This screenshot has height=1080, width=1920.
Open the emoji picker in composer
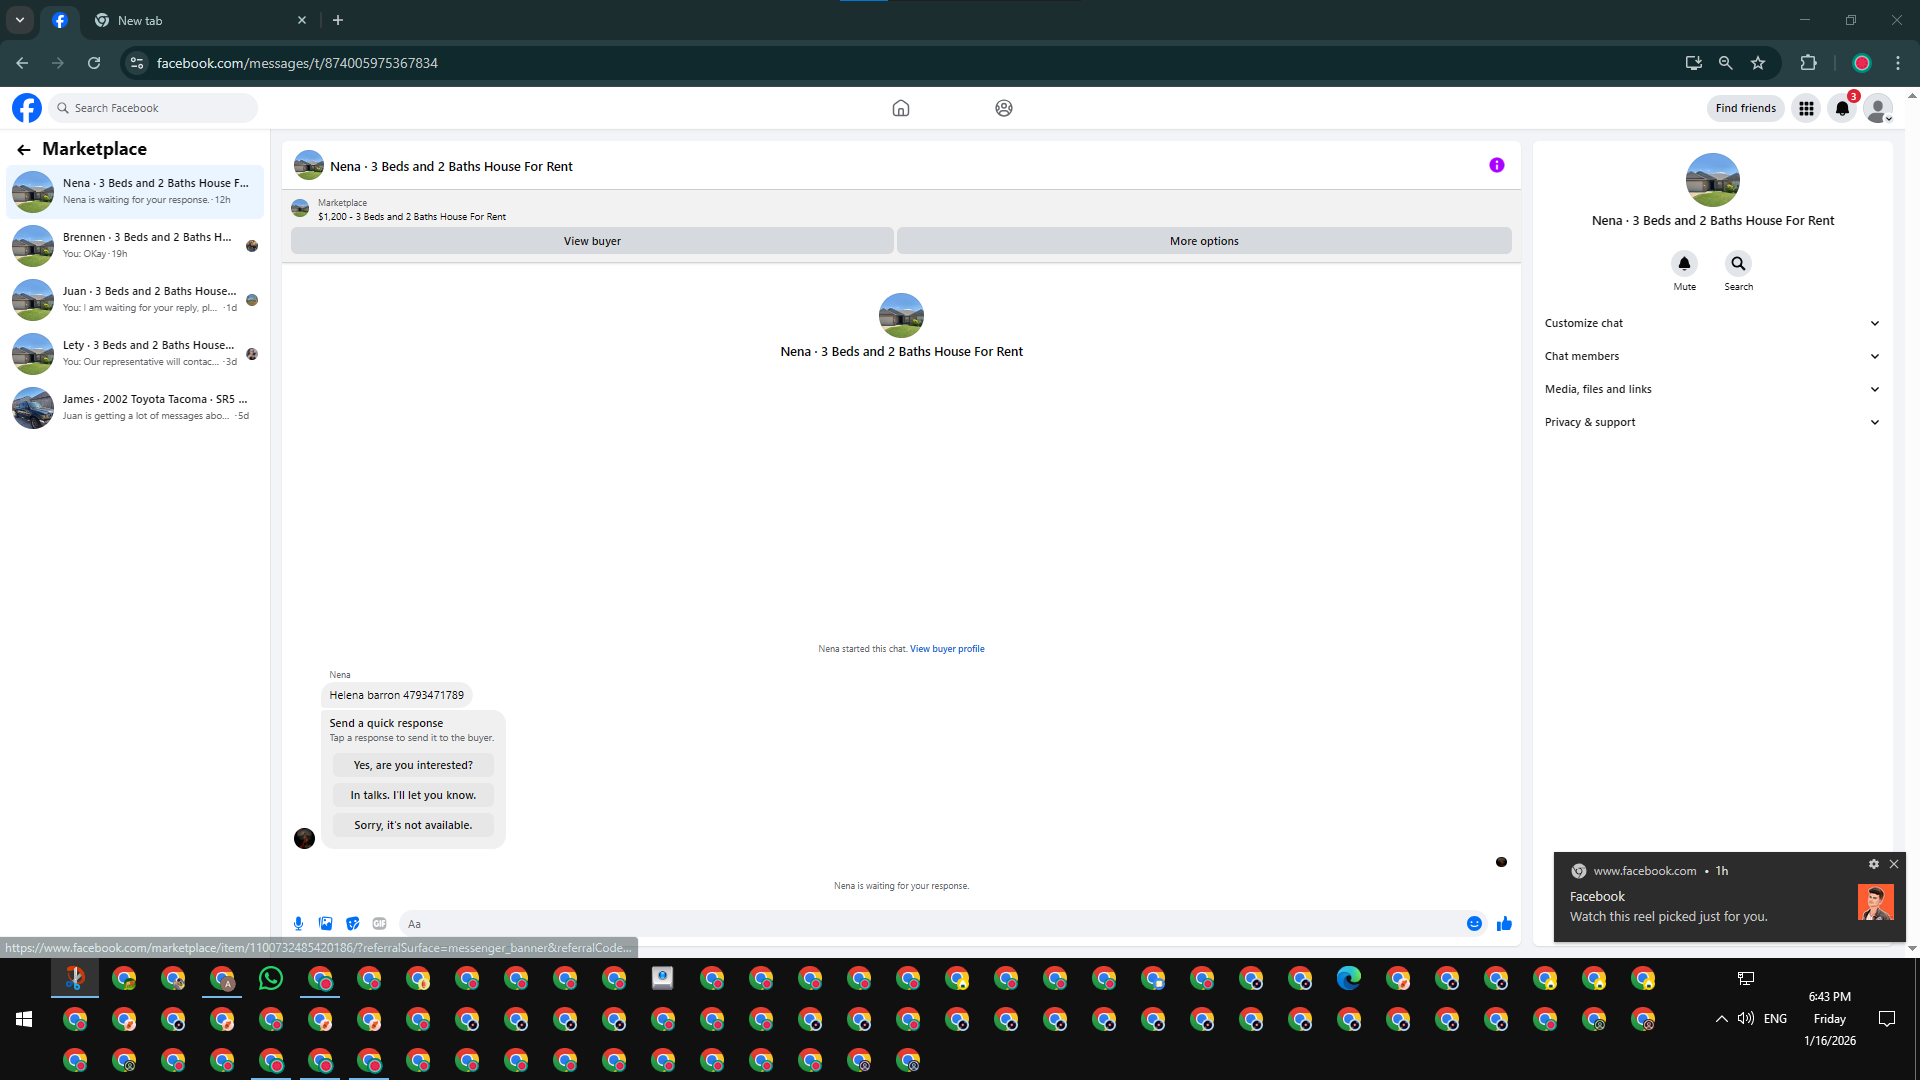tap(1474, 924)
